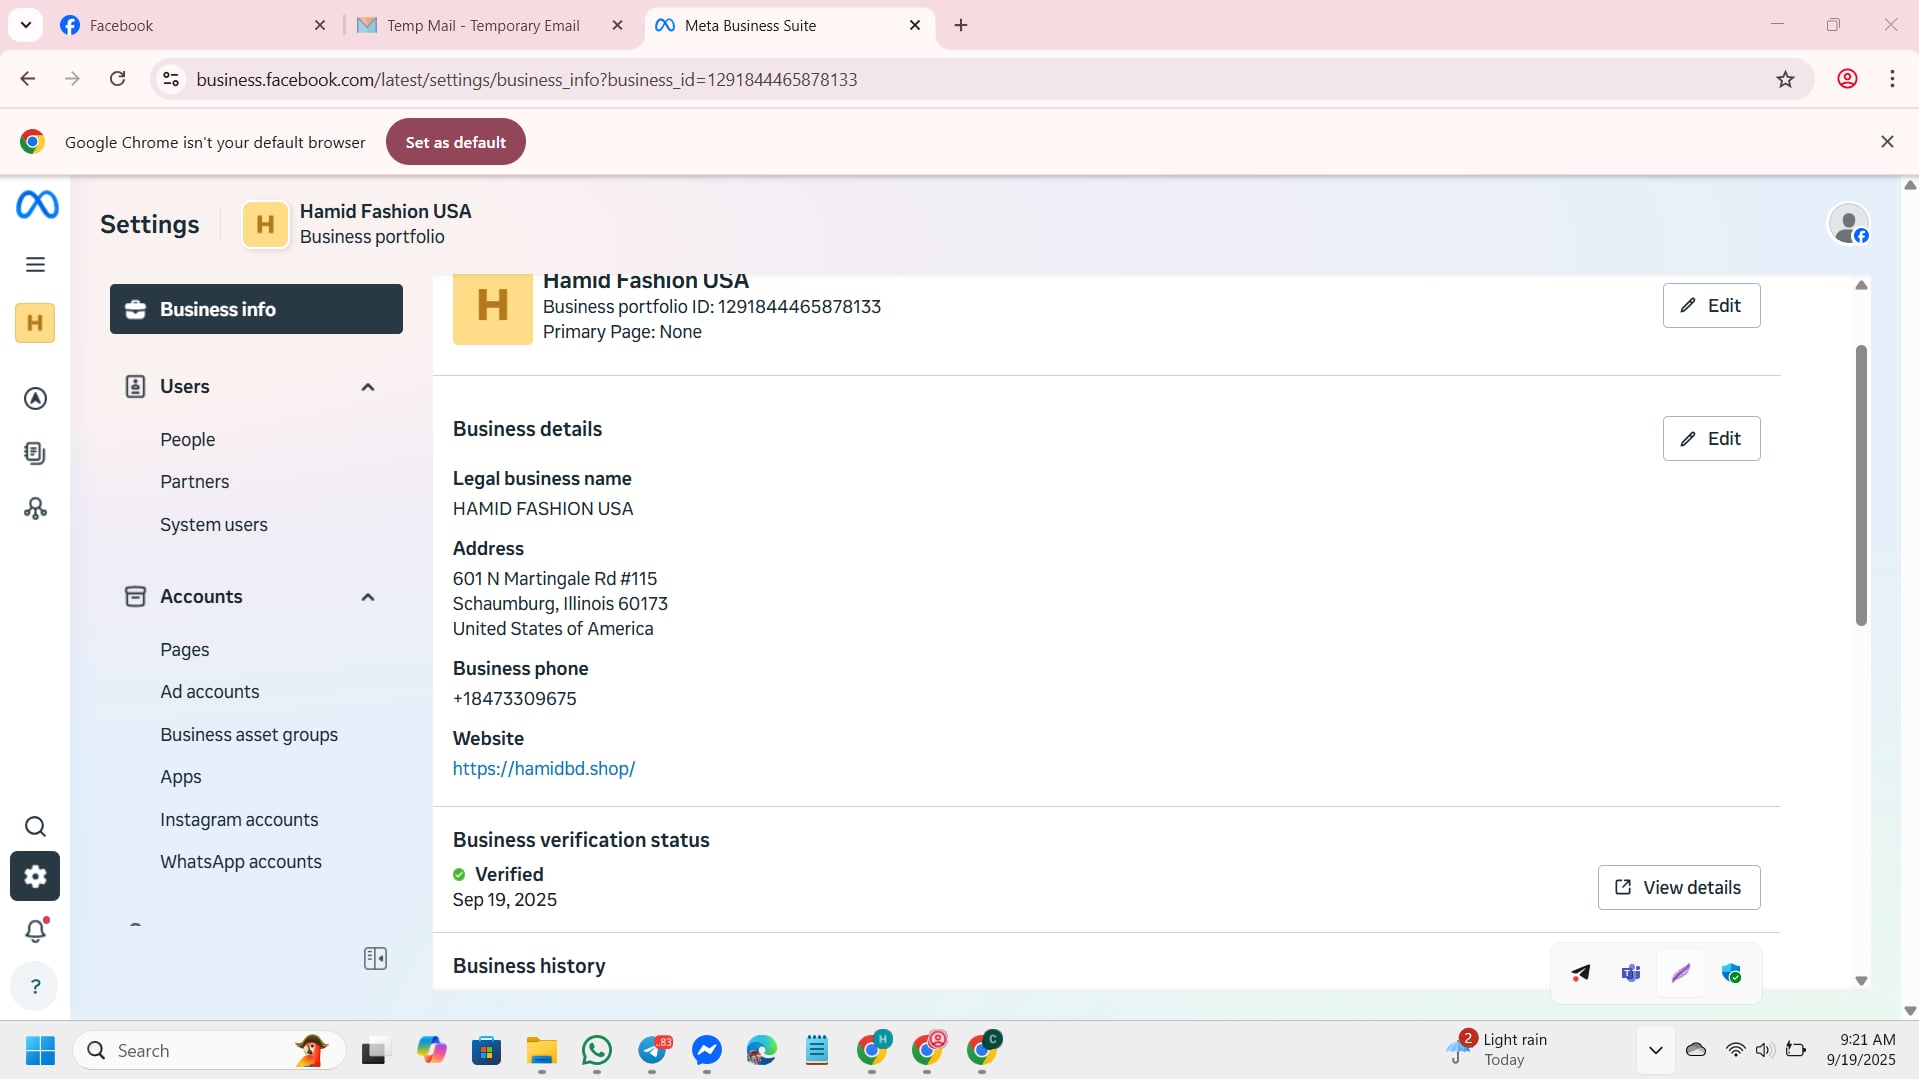The image size is (1919, 1079).
Task: Open Chrome's three-dot menu
Action: coord(1893,79)
